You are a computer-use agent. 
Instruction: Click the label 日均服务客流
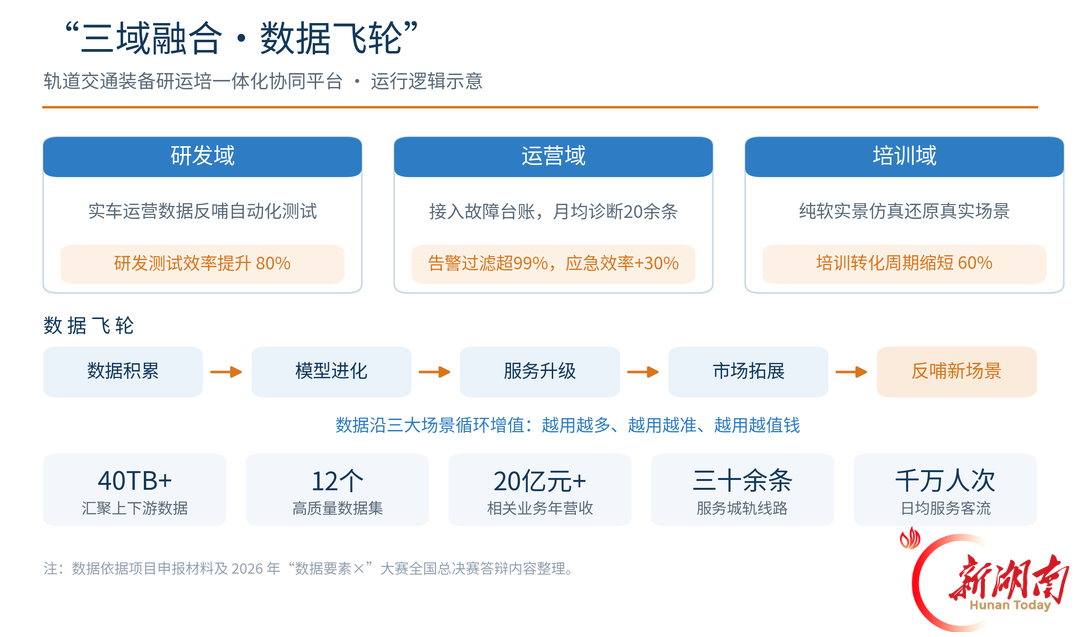tap(945, 509)
